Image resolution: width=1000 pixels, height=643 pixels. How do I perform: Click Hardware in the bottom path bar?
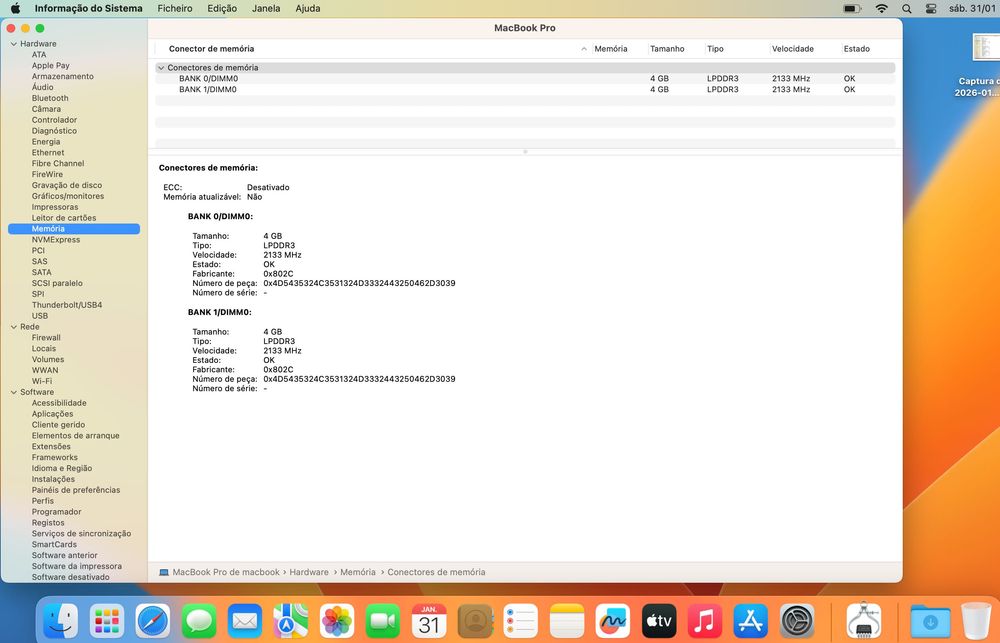tap(309, 572)
